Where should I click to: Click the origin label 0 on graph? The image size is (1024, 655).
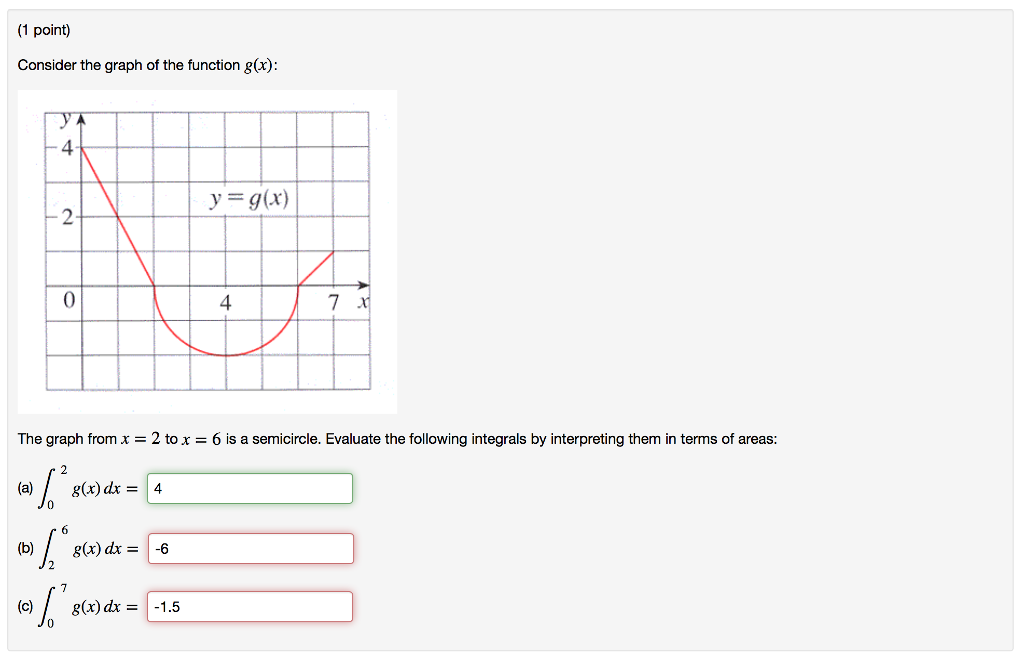coord(67,299)
